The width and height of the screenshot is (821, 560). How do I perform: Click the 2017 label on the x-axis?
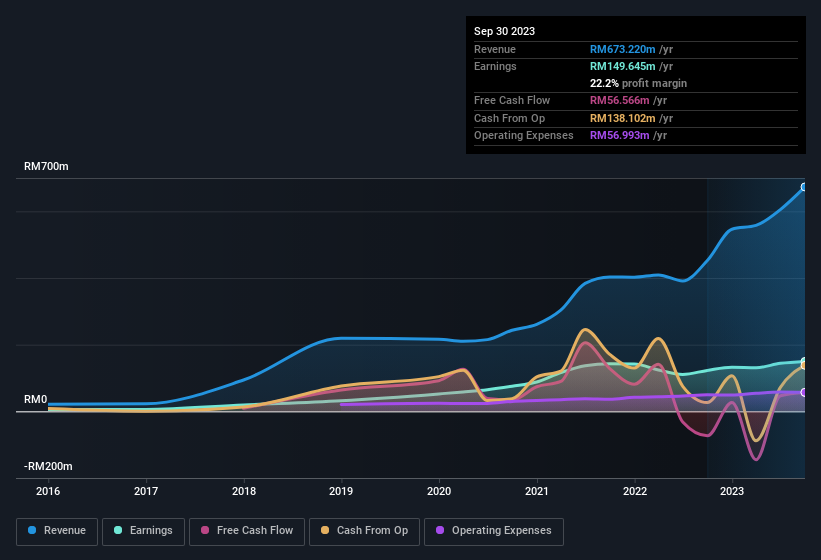coord(146,491)
